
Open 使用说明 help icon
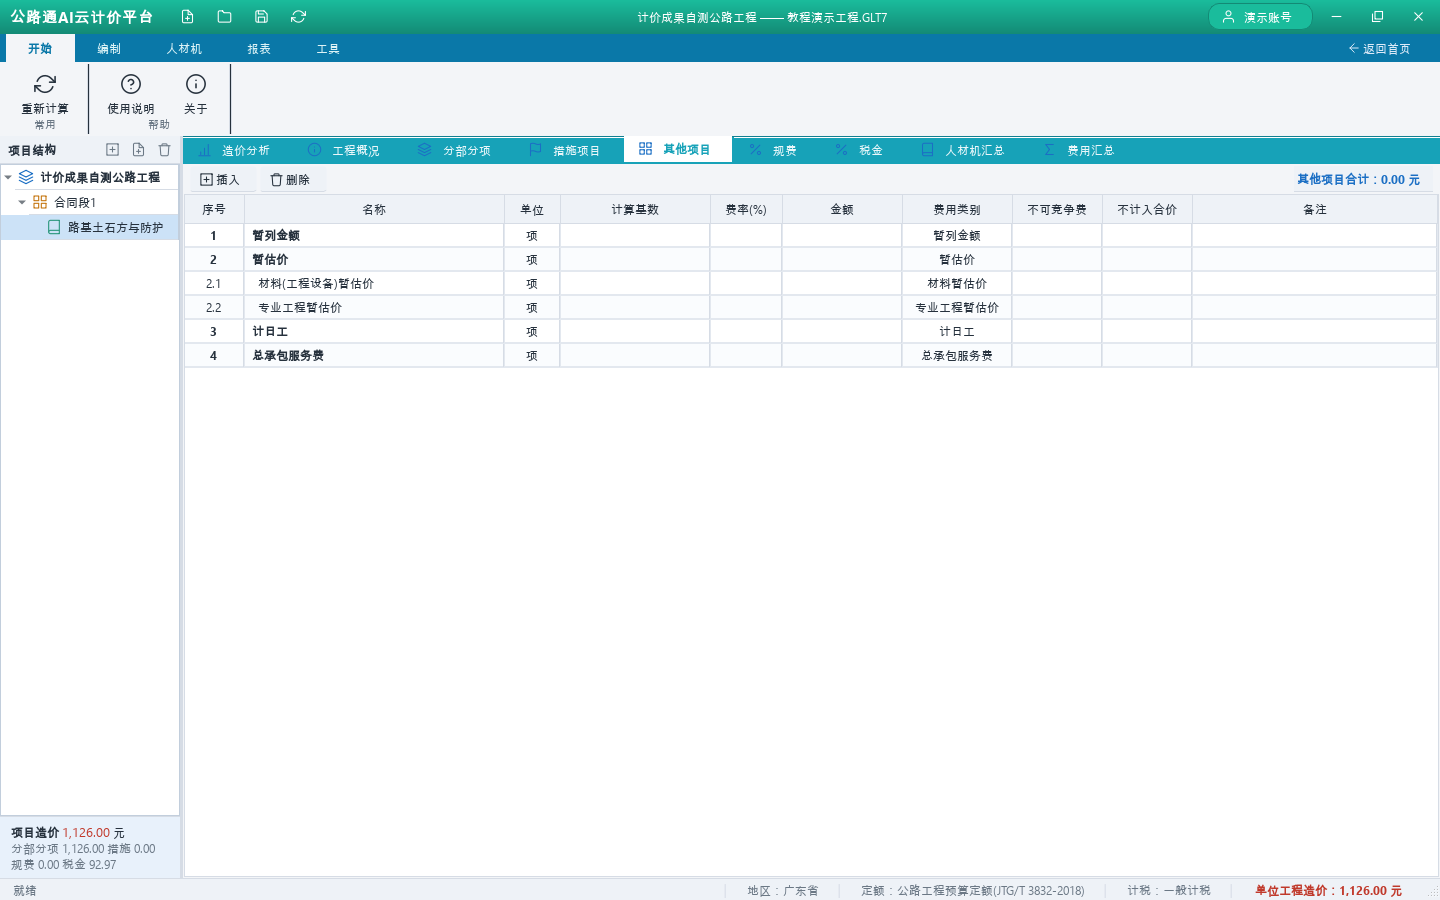131,84
